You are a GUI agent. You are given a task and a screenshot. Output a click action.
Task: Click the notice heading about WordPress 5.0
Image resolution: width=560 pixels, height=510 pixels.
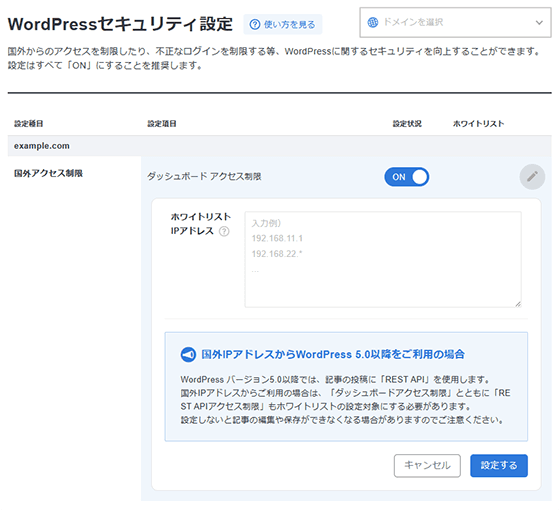[333, 354]
